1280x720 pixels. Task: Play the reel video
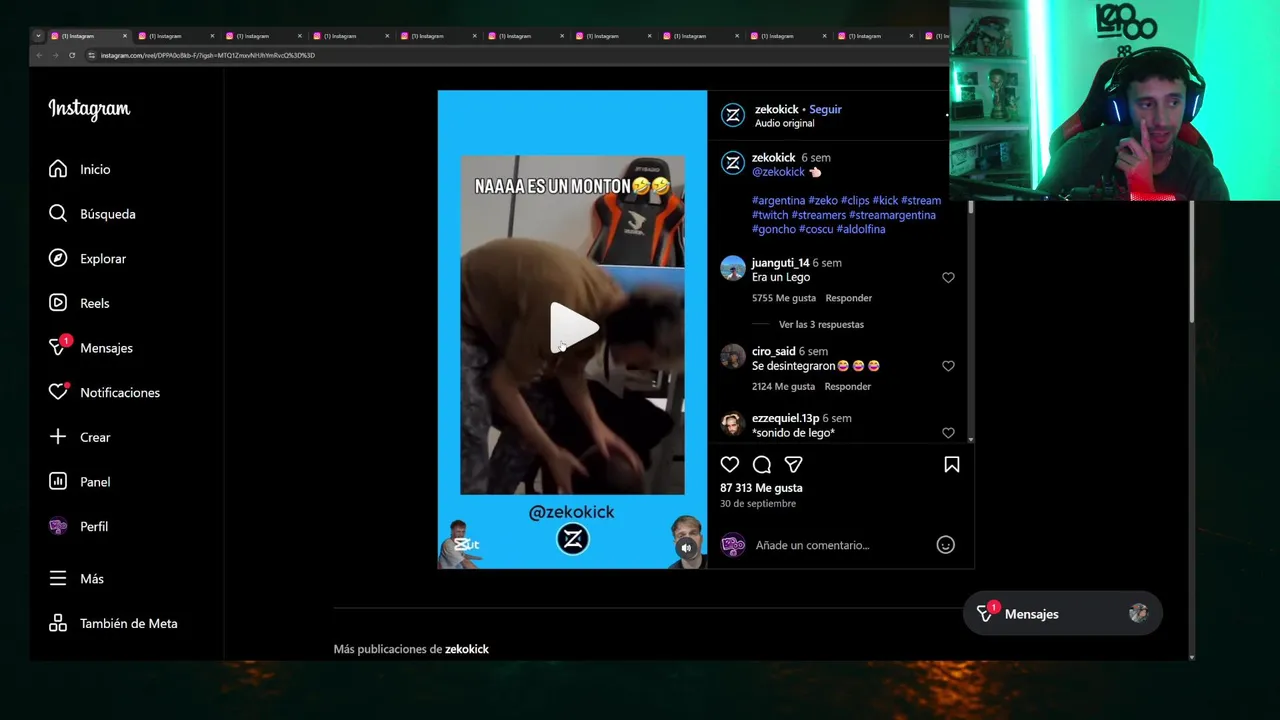coord(573,327)
